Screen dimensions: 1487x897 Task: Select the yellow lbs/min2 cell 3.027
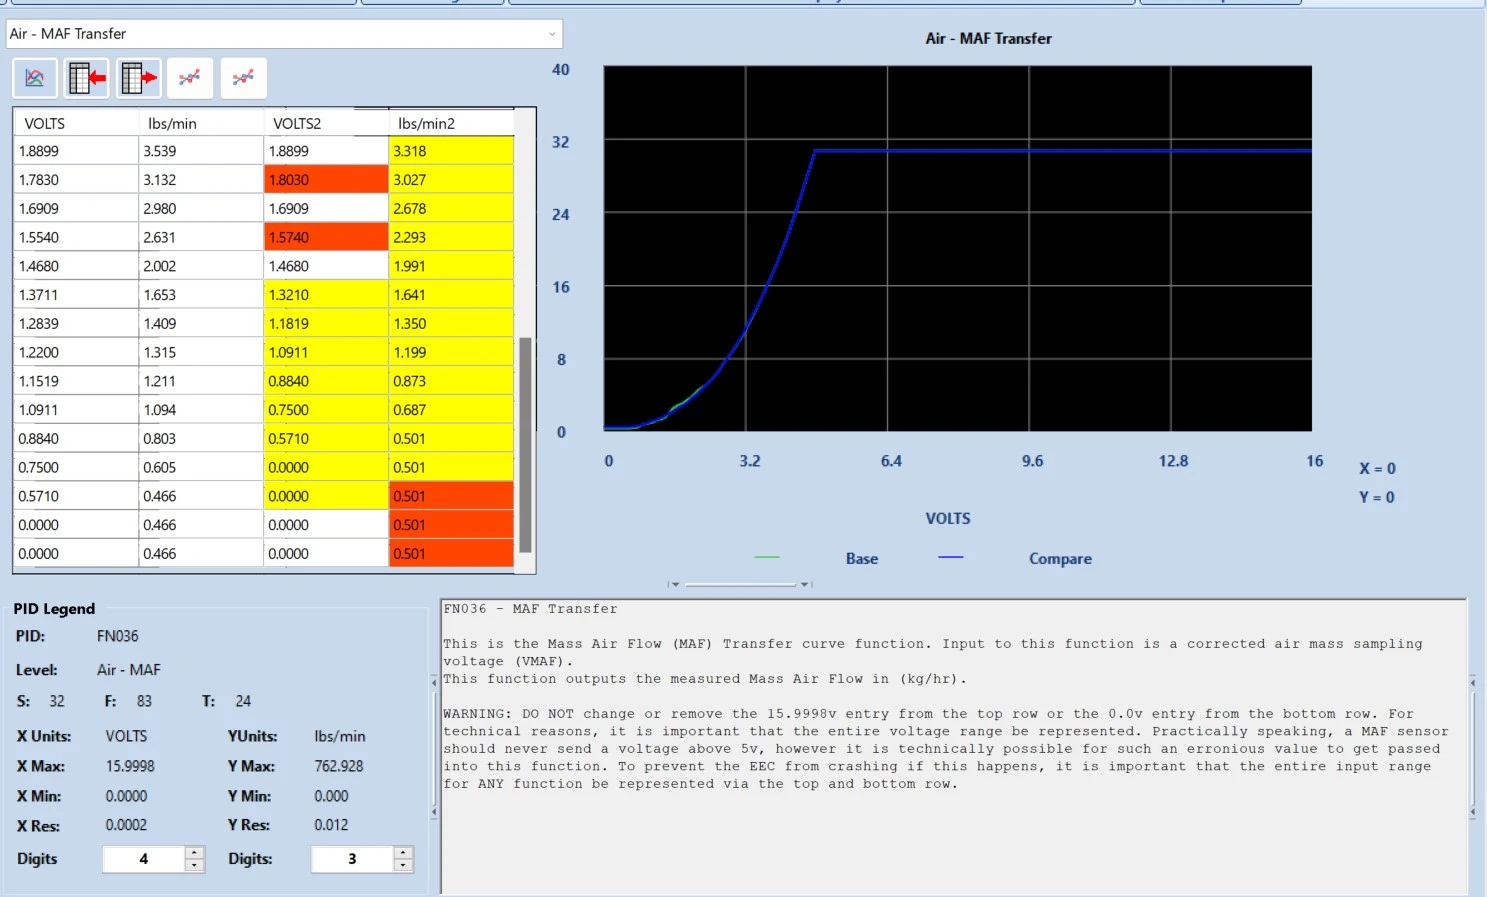point(451,180)
